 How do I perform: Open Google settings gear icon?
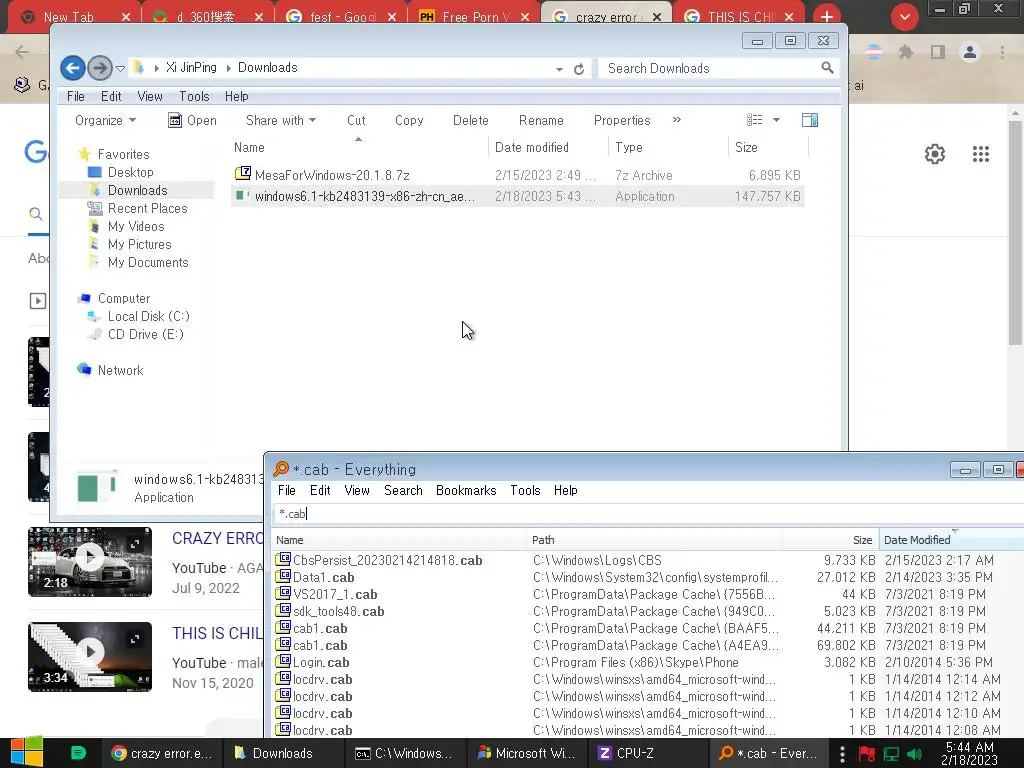935,154
